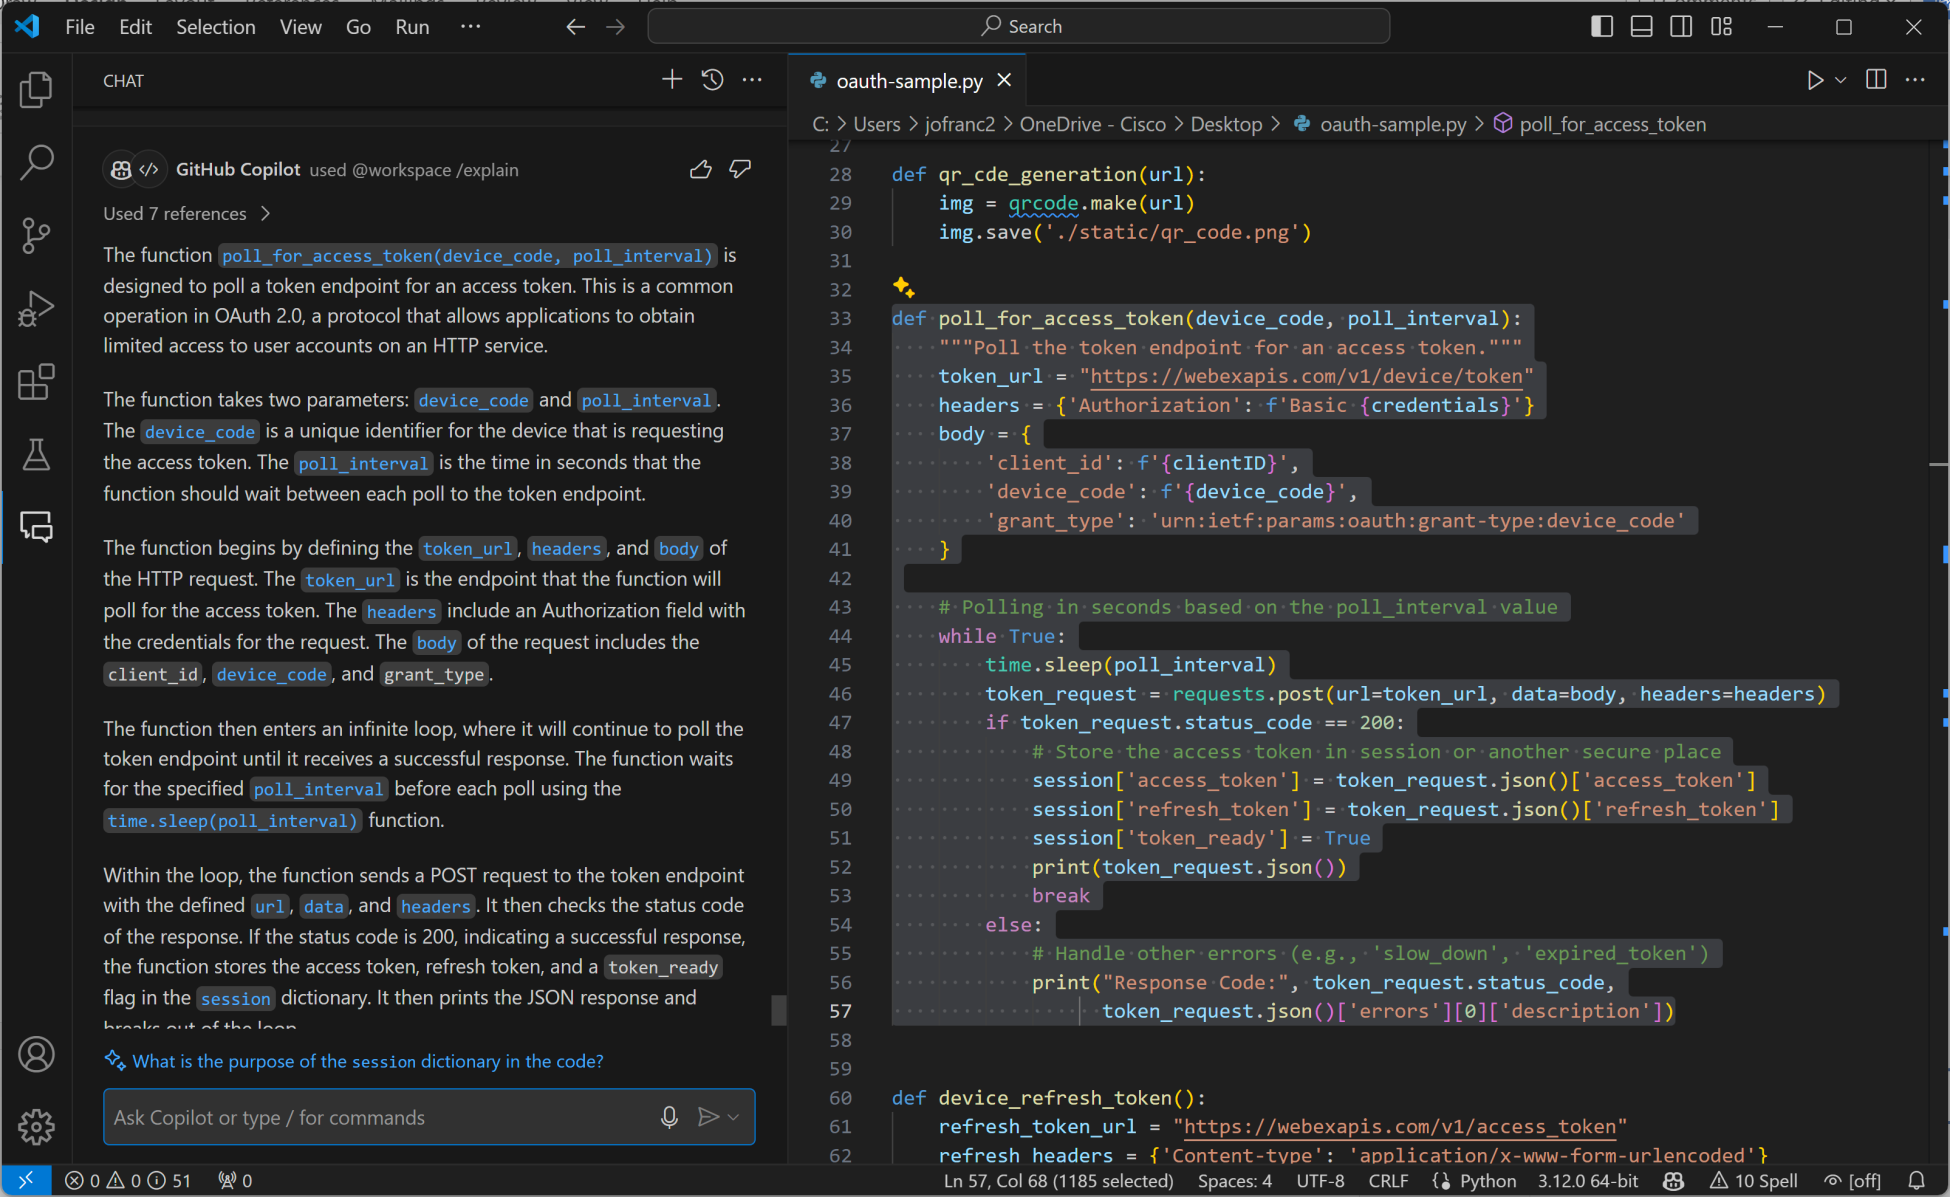Toggle the [off] status bar item
The image size is (1950, 1197).
point(1852,1181)
